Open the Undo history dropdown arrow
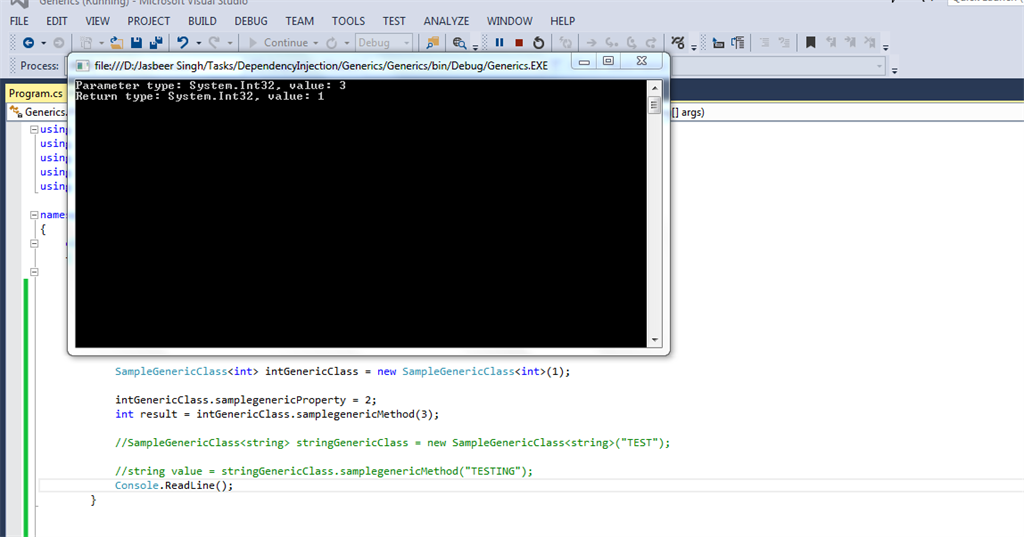Viewport: 1024px width, 537px height. click(198, 43)
